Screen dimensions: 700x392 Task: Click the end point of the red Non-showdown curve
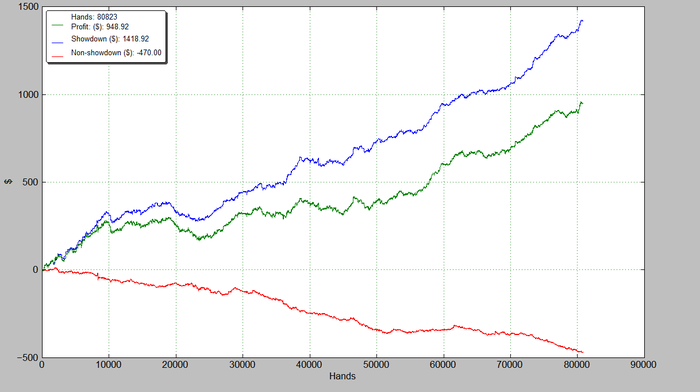[583, 352]
